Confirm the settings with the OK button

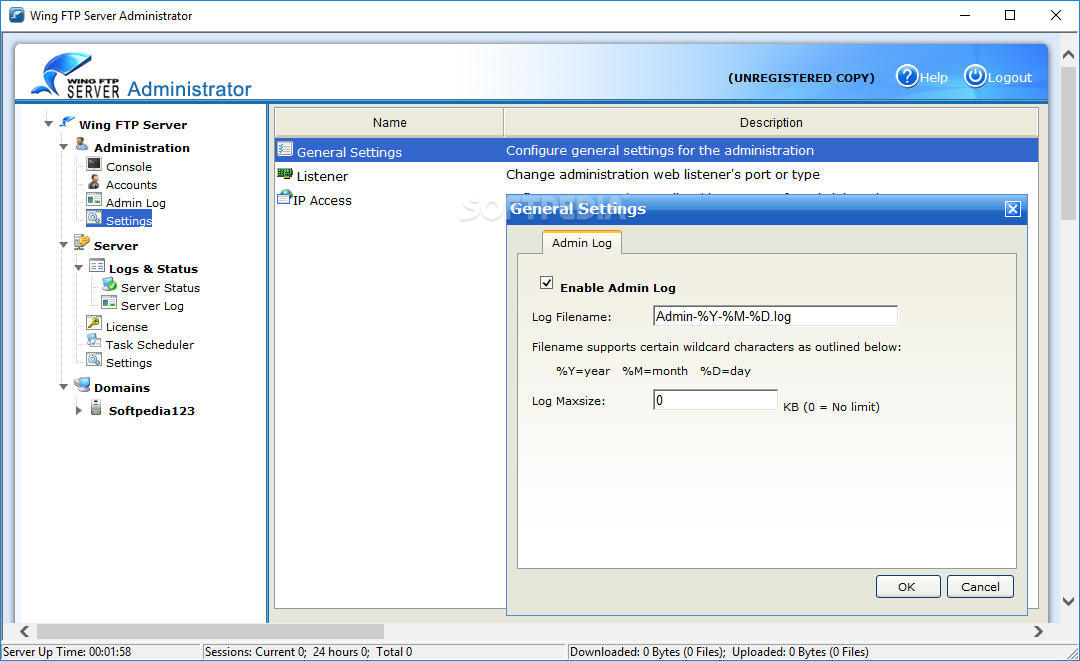pyautogui.click(x=908, y=587)
